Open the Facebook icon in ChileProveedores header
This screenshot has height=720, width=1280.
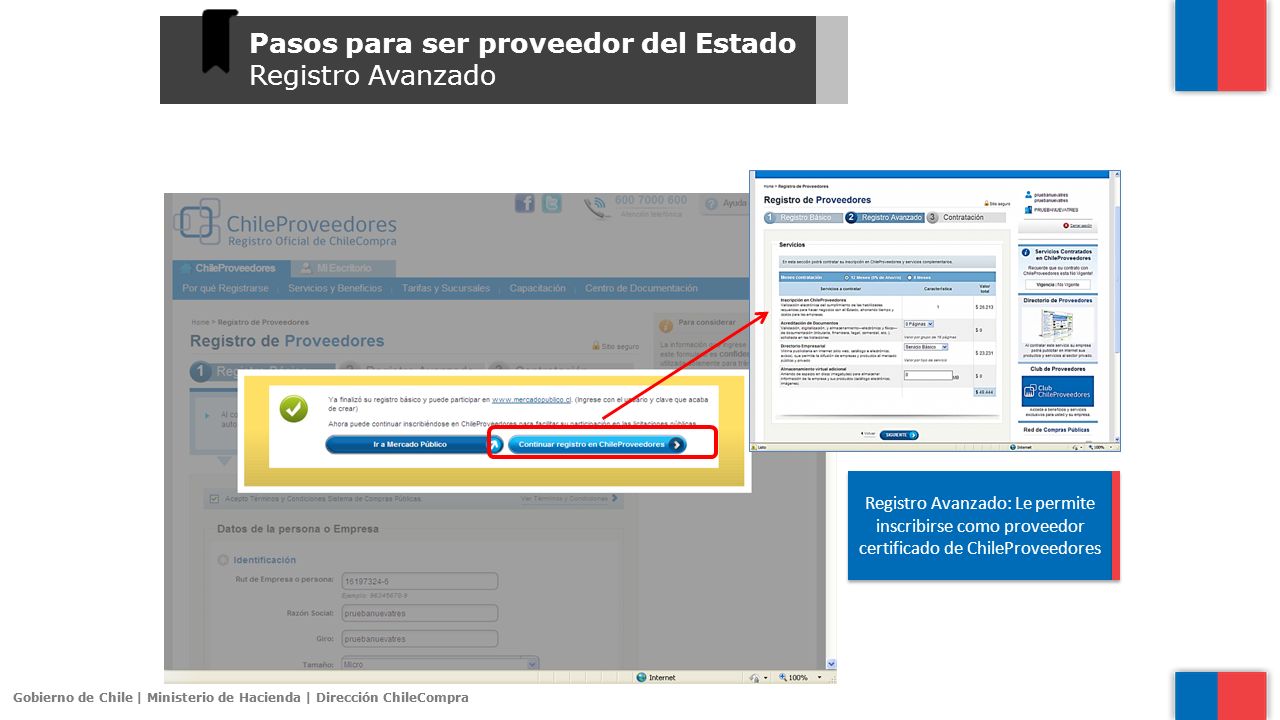525,204
